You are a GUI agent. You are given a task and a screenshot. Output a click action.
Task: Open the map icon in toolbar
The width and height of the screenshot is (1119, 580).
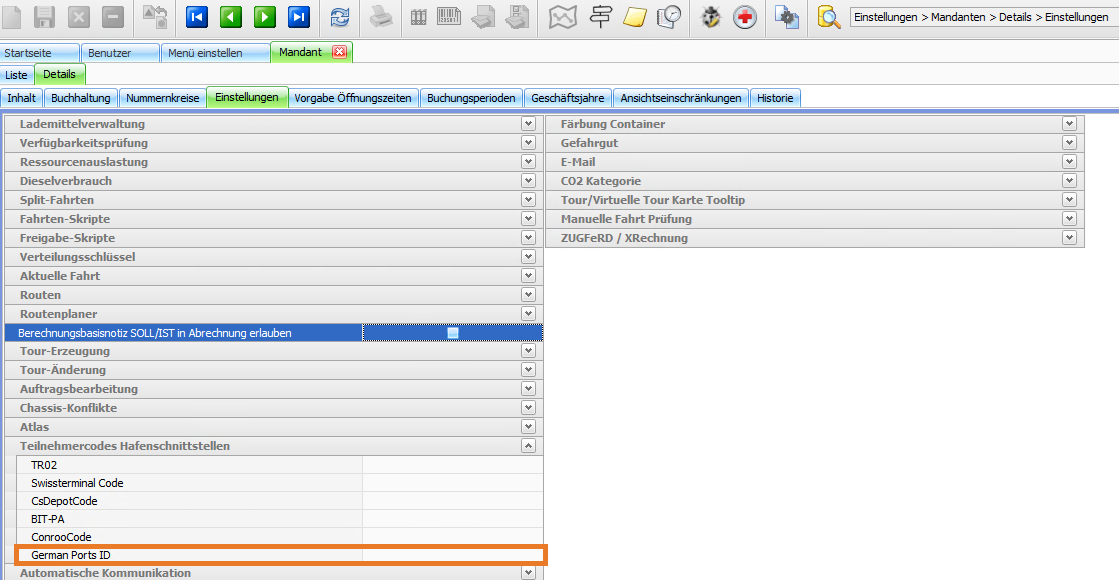[564, 17]
